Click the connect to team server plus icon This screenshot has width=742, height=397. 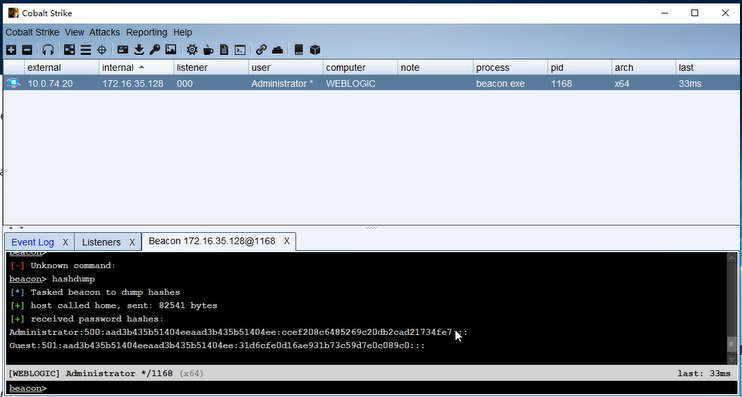[11, 50]
